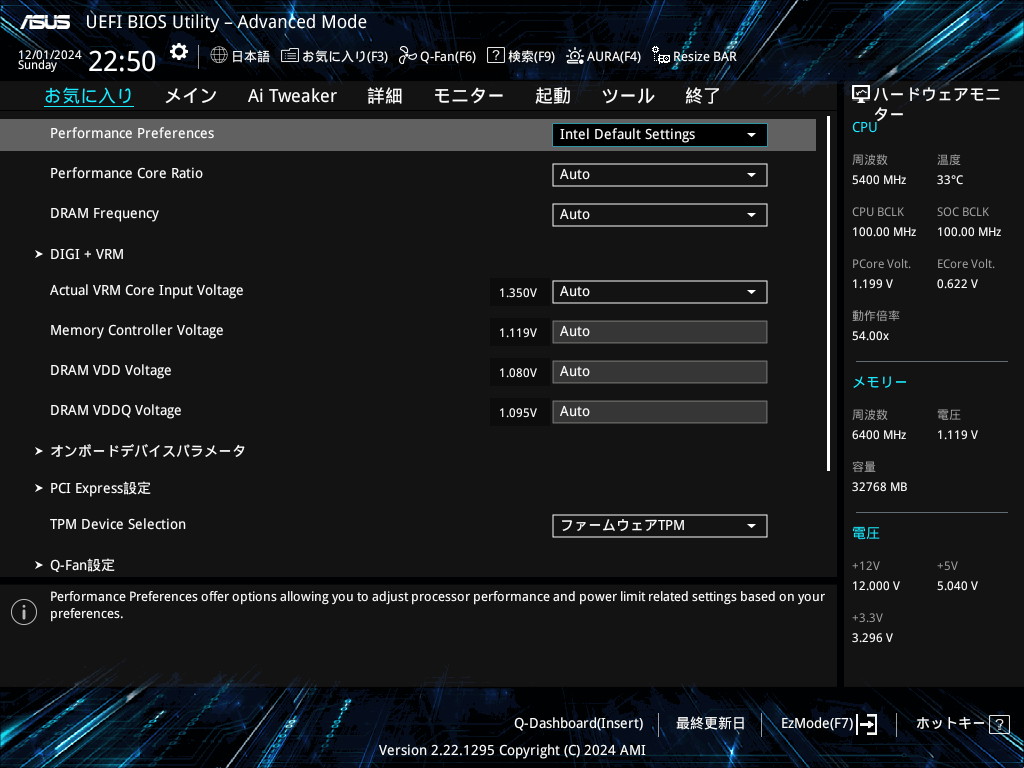Click 検索(F9) search button
Screen dimensions: 1024x768
pyautogui.click(x=532, y=56)
